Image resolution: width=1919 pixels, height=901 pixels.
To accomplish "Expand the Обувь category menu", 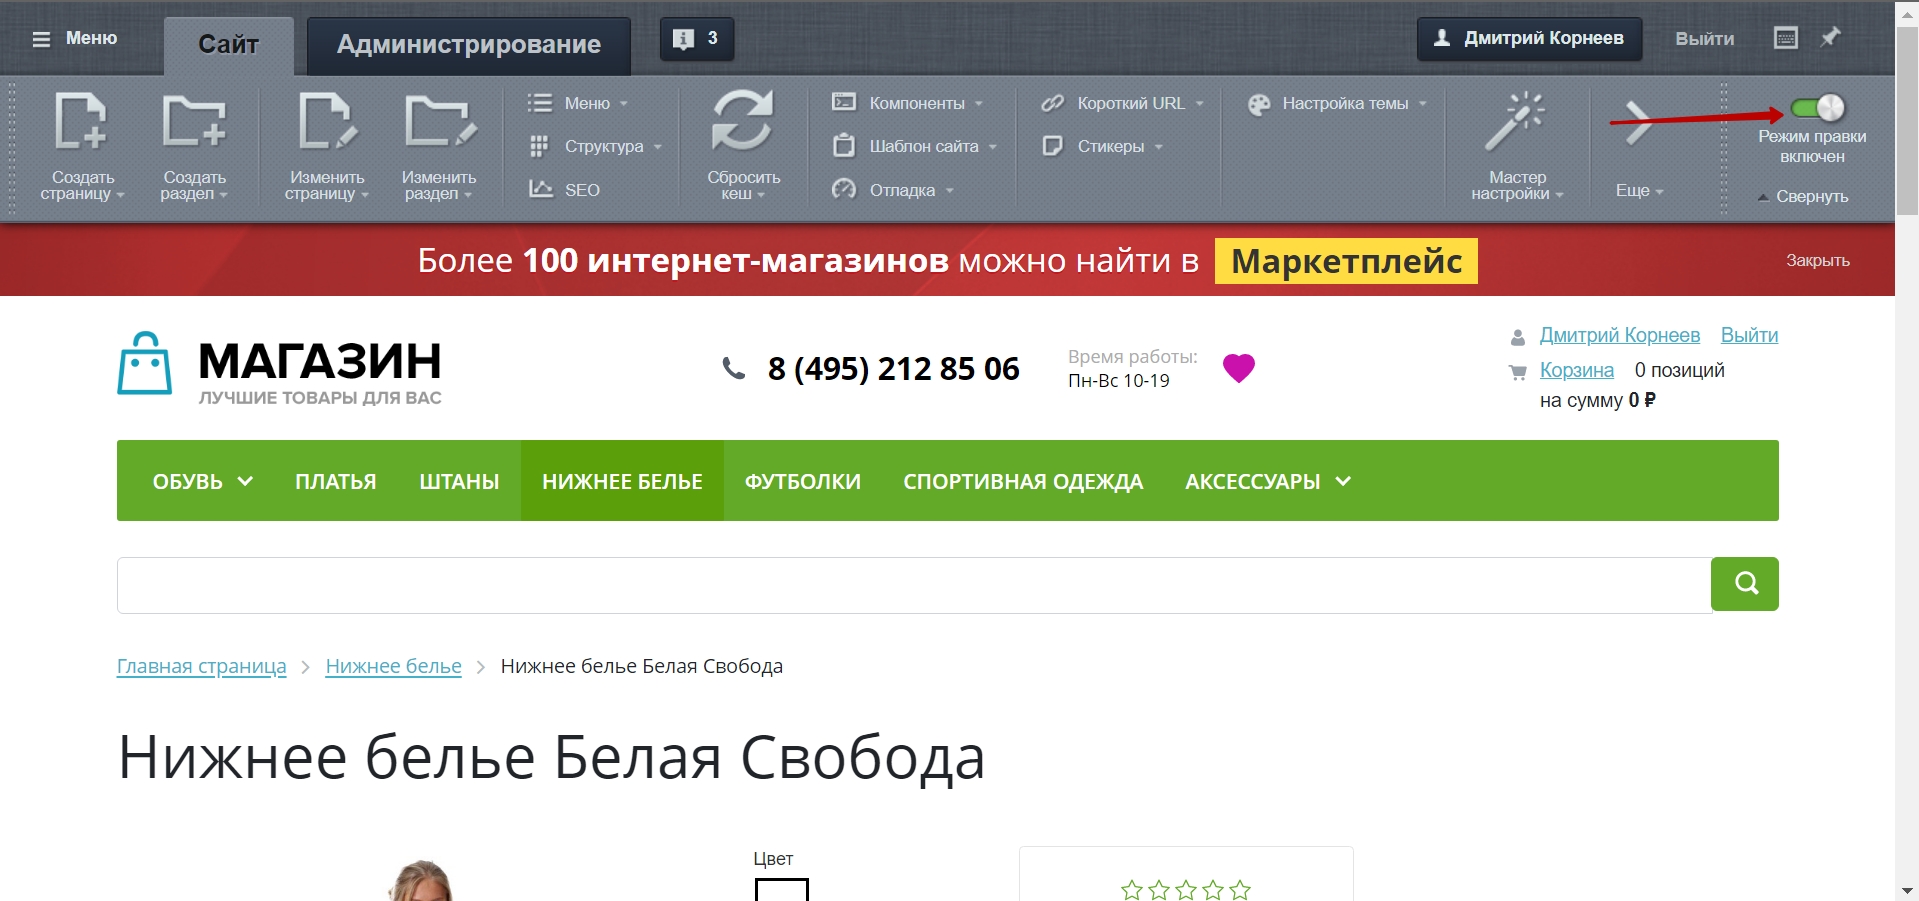I will click(x=202, y=481).
